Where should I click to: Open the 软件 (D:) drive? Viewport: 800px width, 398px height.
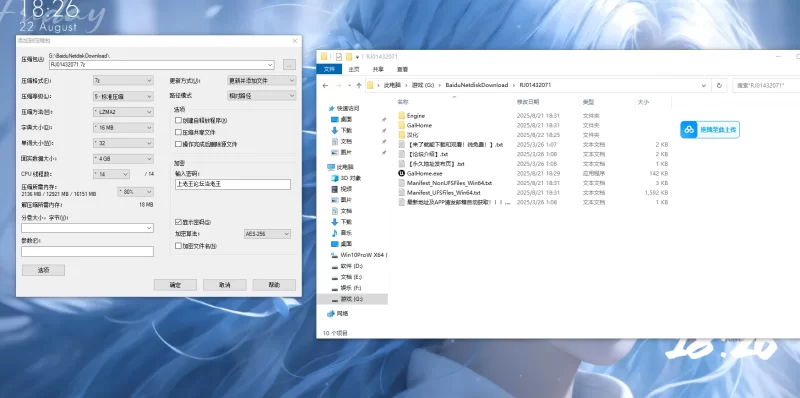tap(347, 266)
